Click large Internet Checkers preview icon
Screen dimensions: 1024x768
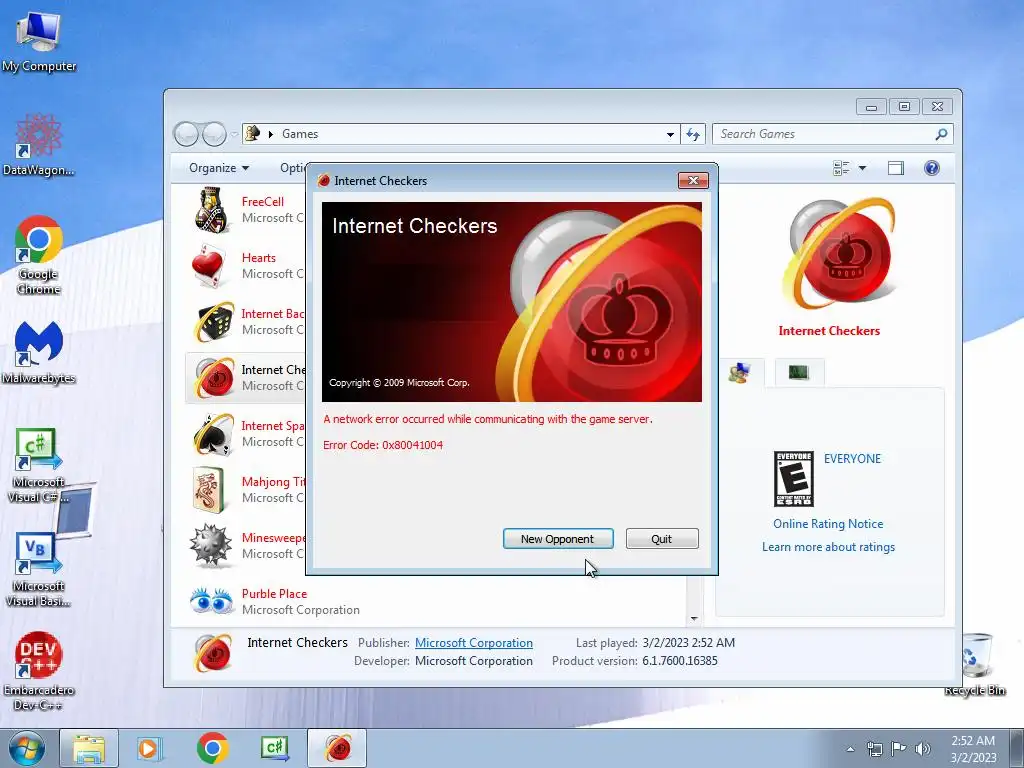click(839, 253)
